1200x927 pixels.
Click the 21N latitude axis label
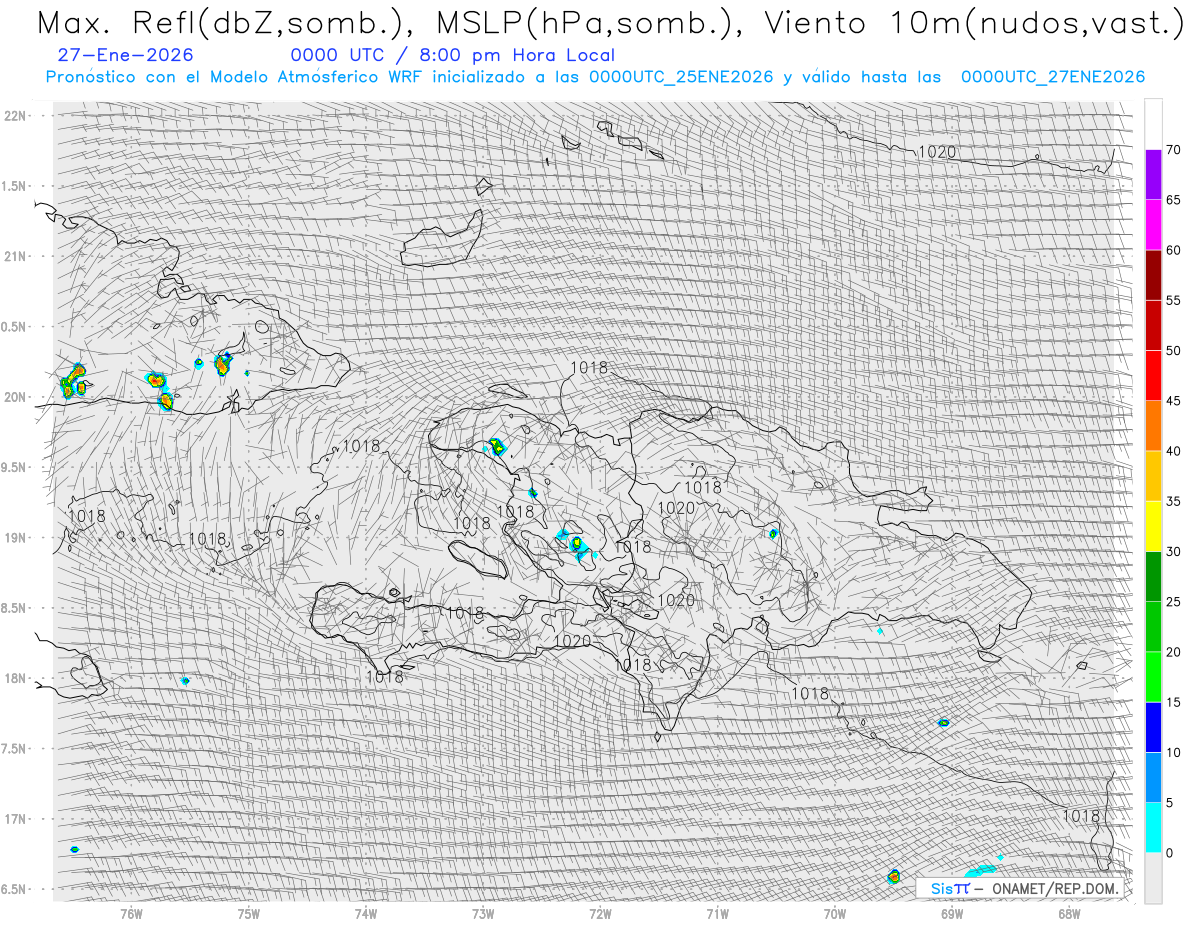pyautogui.click(x=14, y=256)
